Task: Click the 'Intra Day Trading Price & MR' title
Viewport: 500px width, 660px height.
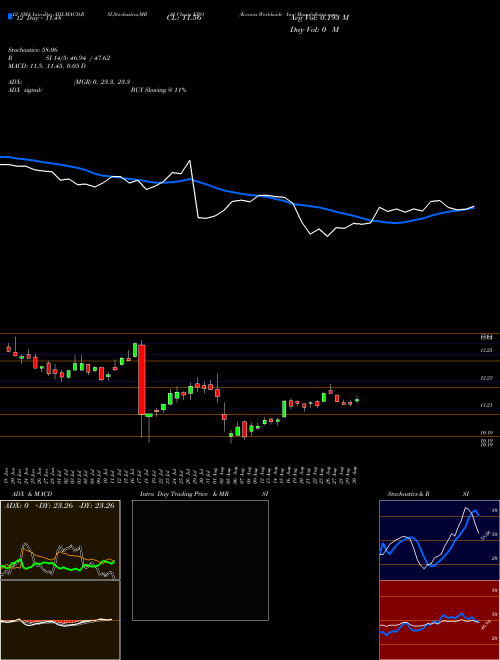Action: [x=184, y=494]
